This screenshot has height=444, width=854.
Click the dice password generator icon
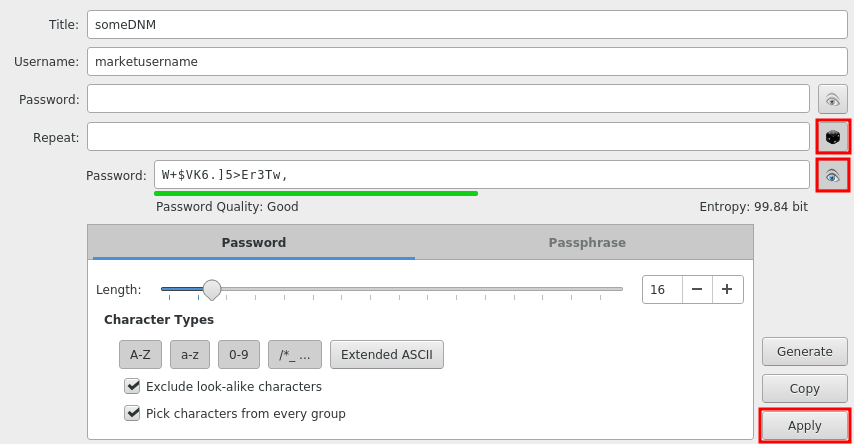(832, 136)
